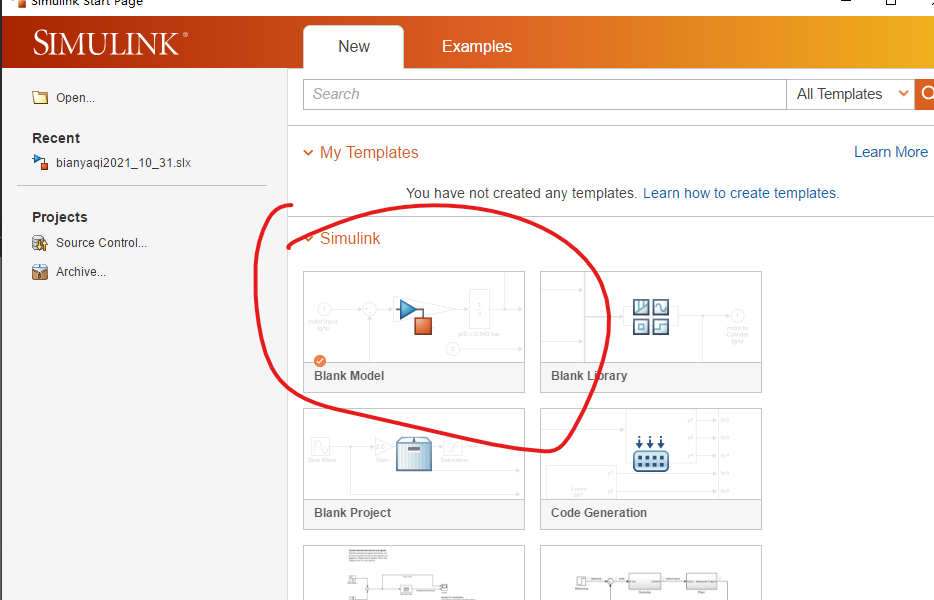Click the Projects heading
934x600 pixels.
click(60, 217)
